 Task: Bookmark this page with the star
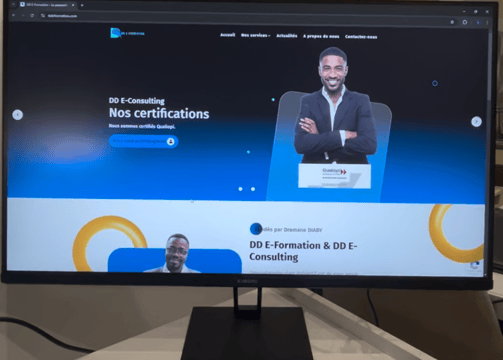coord(452,22)
